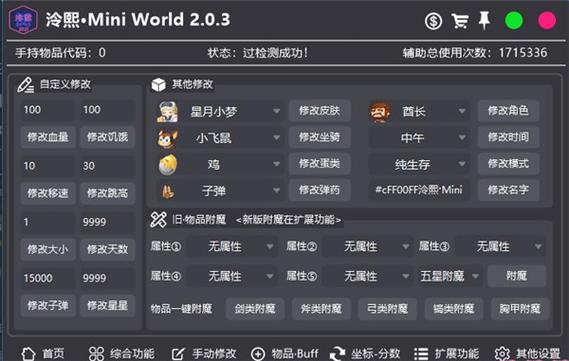
Task: Open the 其他设置 tab
Action: (528, 353)
